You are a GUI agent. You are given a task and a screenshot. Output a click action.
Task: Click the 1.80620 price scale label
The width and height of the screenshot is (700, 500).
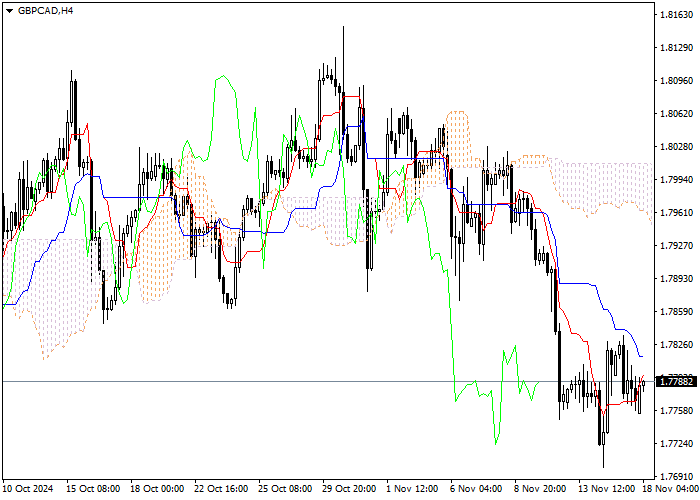click(676, 114)
